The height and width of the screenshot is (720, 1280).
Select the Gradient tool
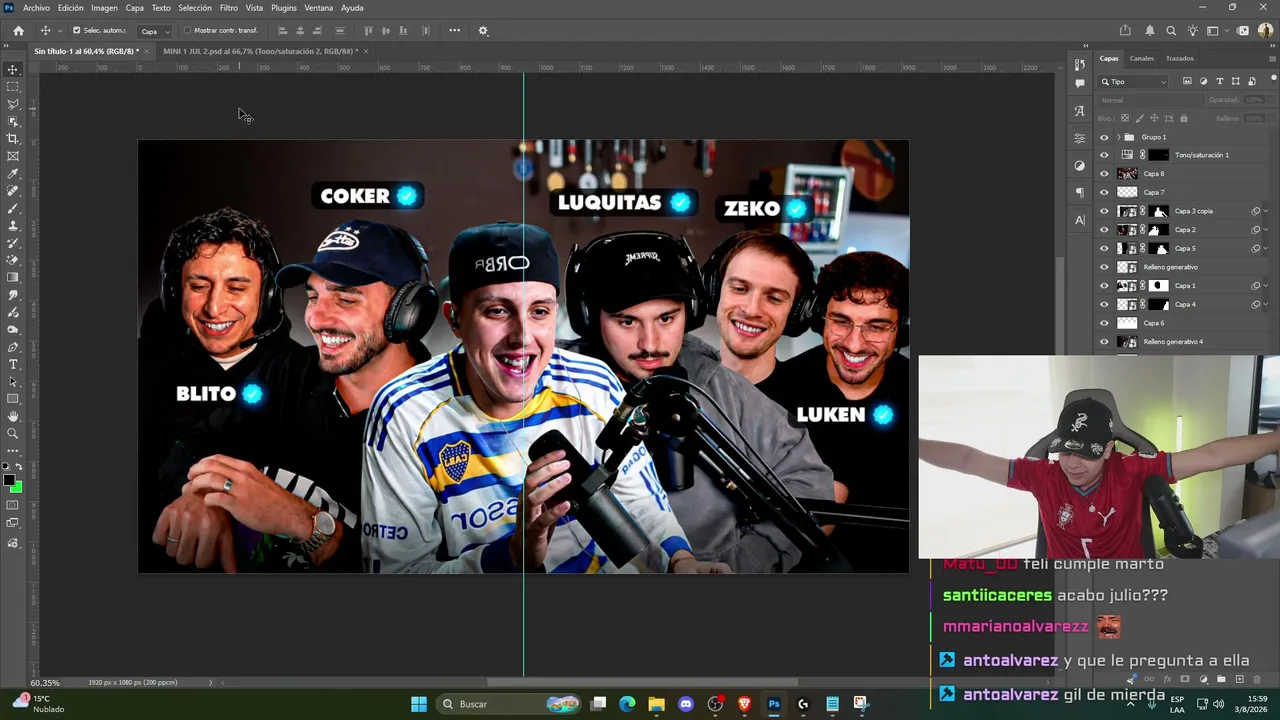click(x=13, y=278)
